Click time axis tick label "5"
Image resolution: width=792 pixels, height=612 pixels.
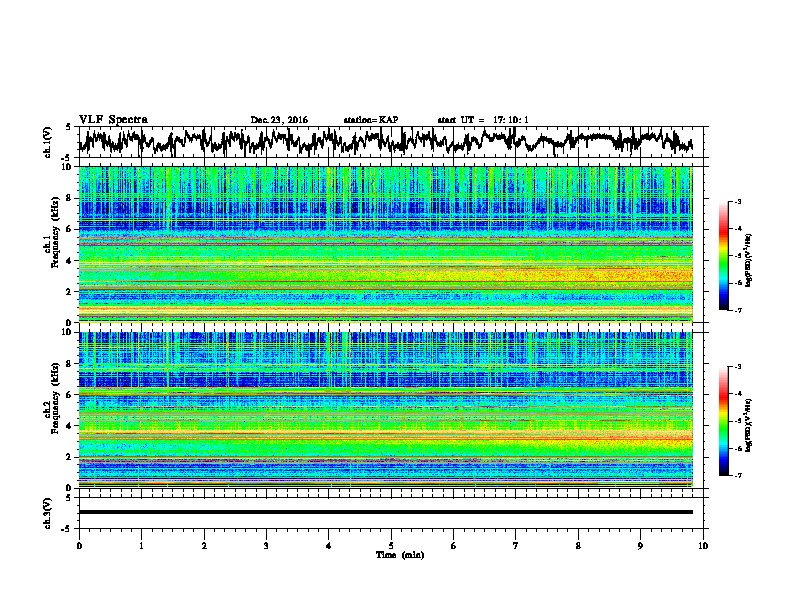click(x=391, y=545)
